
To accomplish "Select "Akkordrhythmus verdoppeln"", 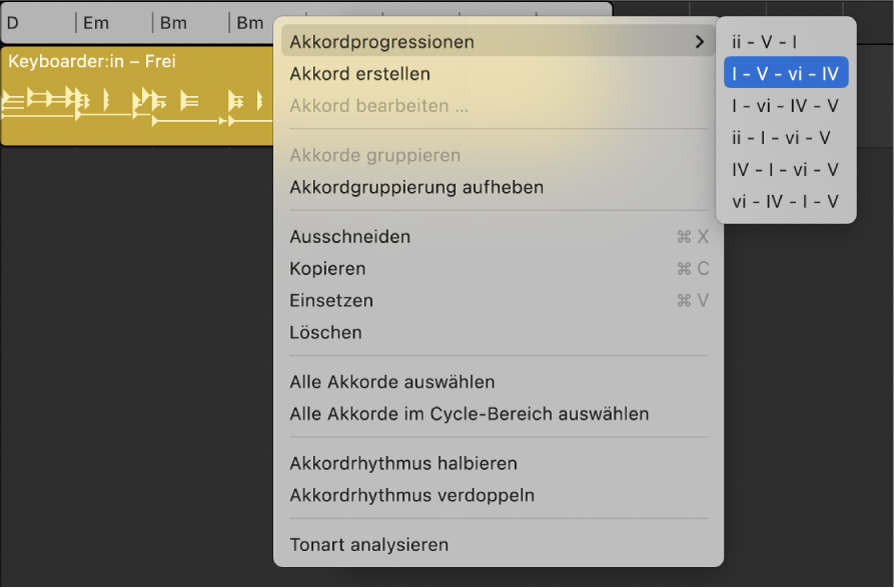I will pyautogui.click(x=405, y=495).
